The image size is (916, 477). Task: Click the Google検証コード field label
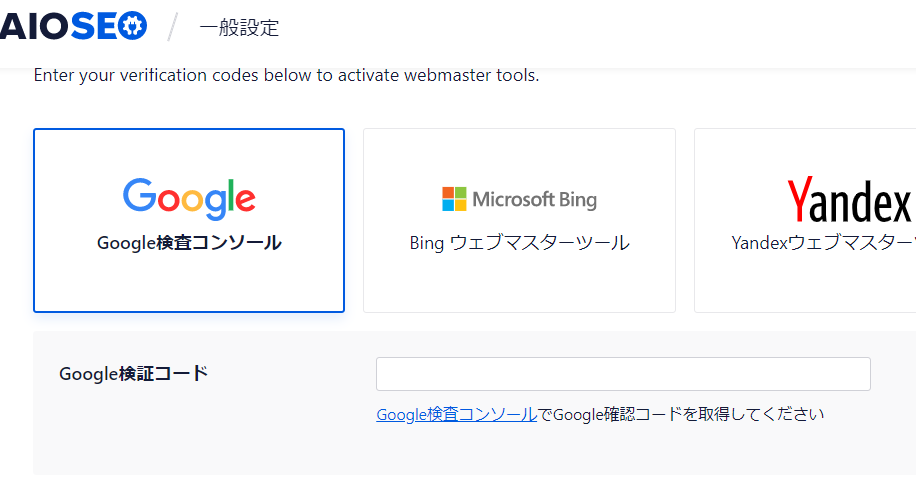click(x=134, y=374)
